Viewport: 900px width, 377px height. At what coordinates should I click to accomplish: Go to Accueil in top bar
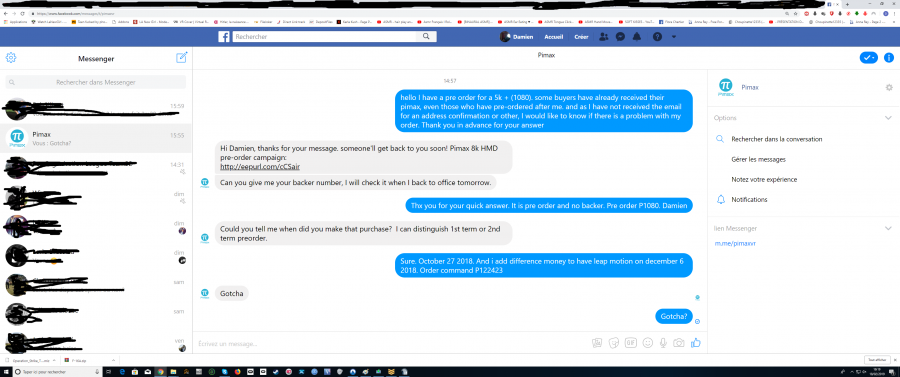pos(554,37)
